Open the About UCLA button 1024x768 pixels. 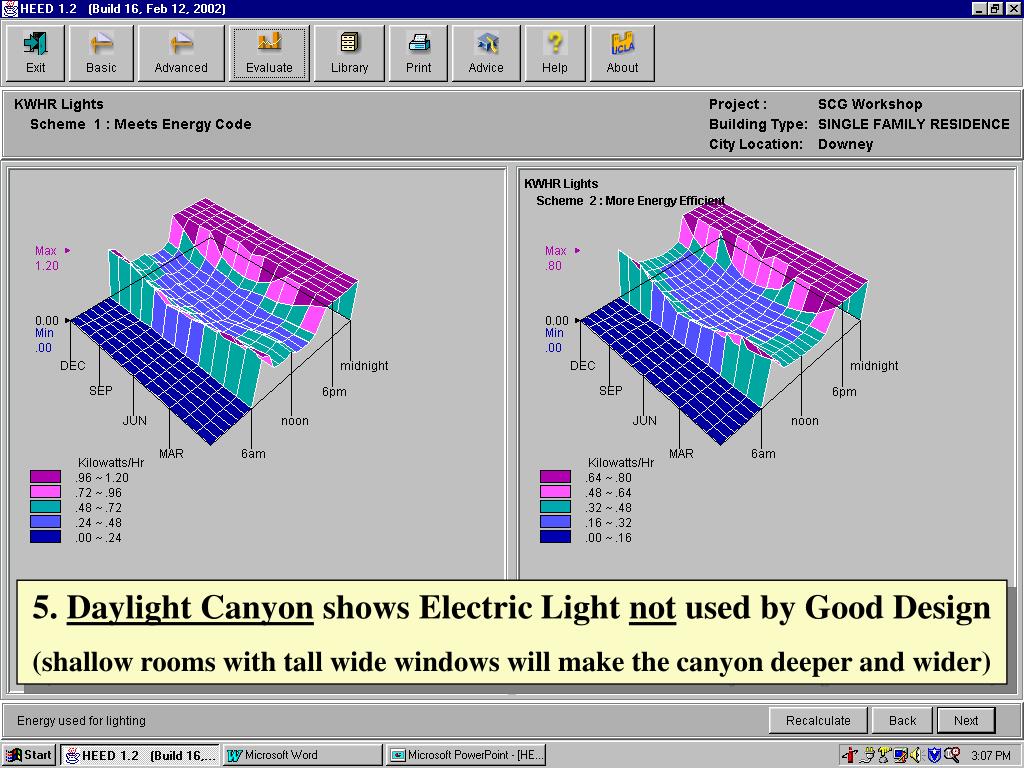click(x=622, y=54)
